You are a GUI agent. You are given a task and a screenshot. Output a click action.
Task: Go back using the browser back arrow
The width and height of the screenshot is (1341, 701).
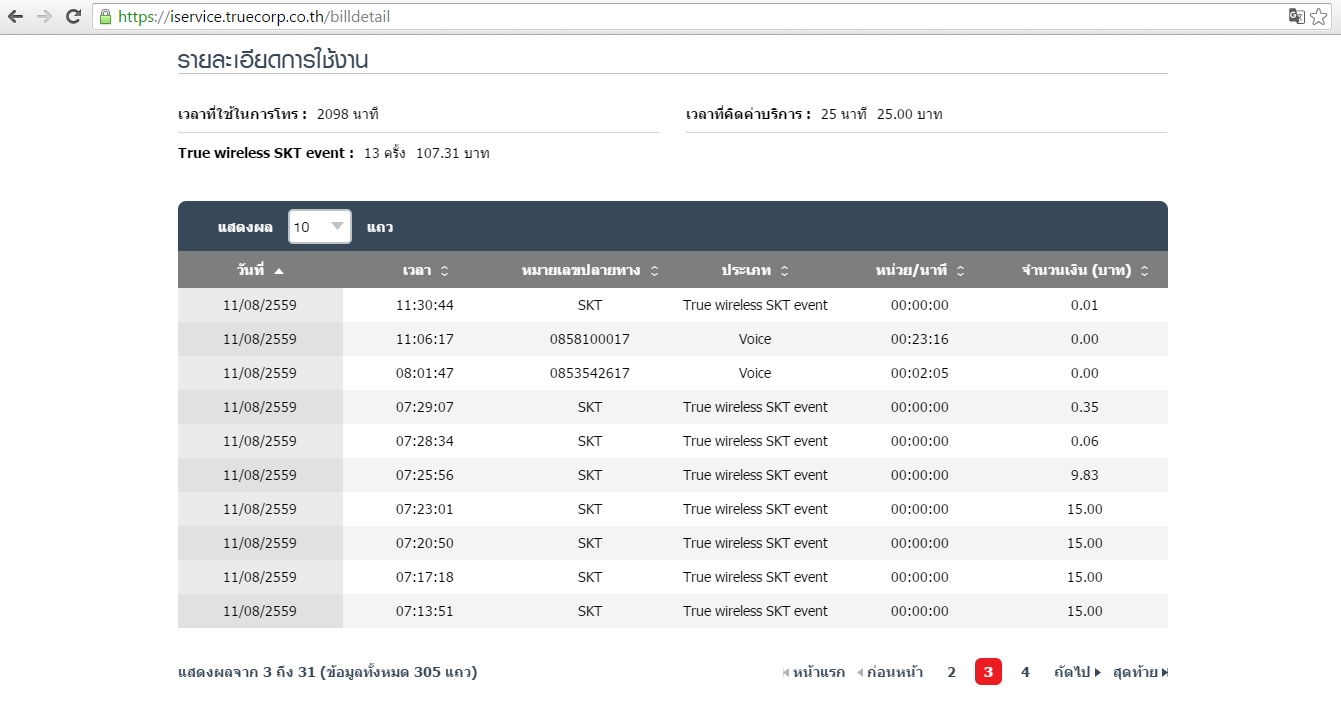point(15,16)
